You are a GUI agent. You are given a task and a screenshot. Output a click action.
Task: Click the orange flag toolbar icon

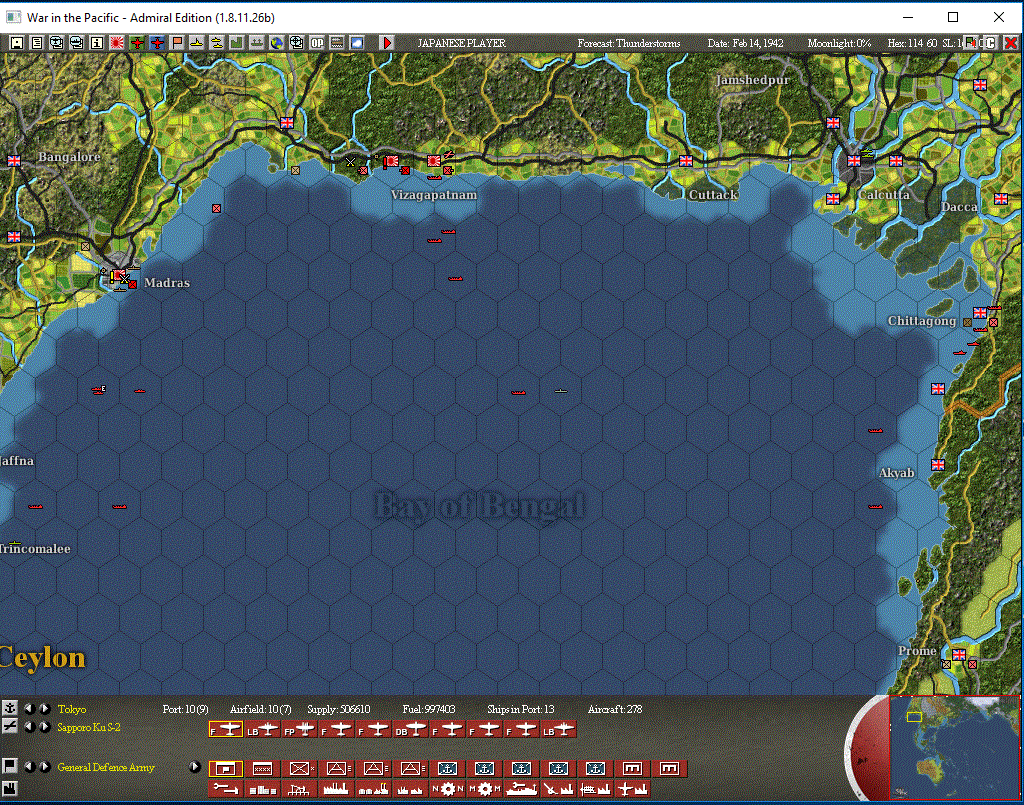click(177, 43)
